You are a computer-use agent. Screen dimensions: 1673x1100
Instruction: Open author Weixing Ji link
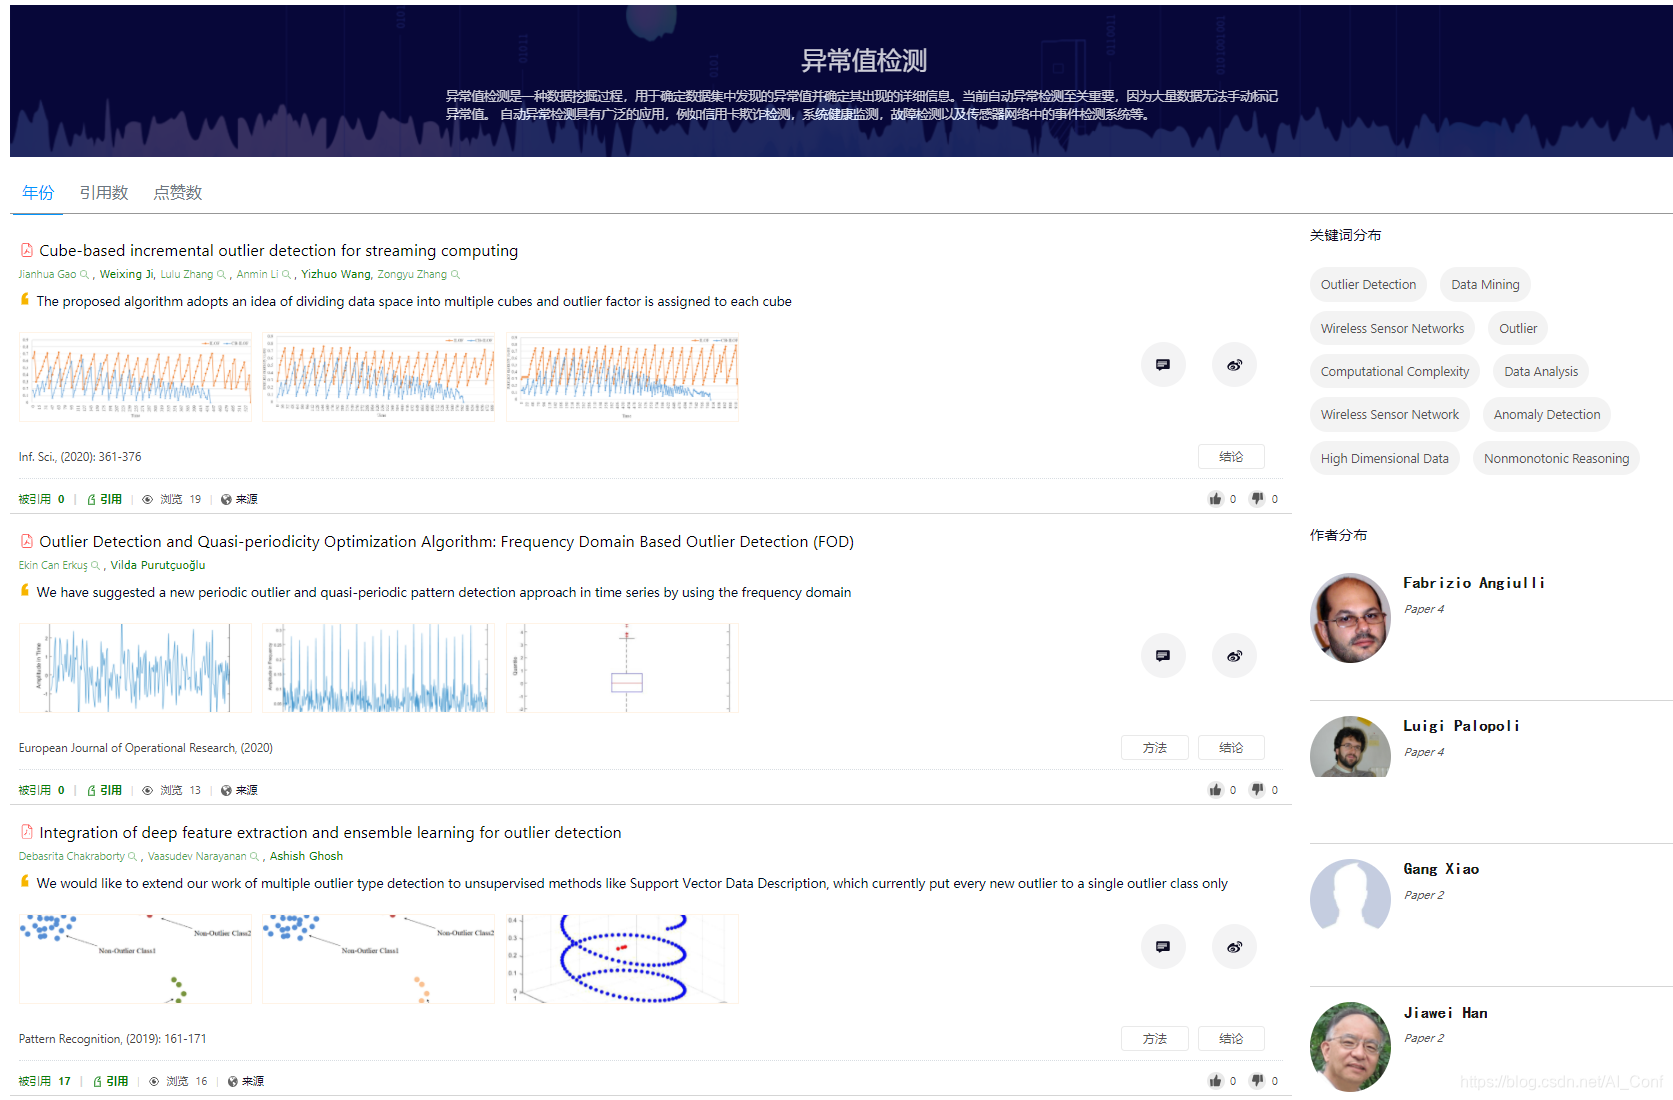click(126, 275)
